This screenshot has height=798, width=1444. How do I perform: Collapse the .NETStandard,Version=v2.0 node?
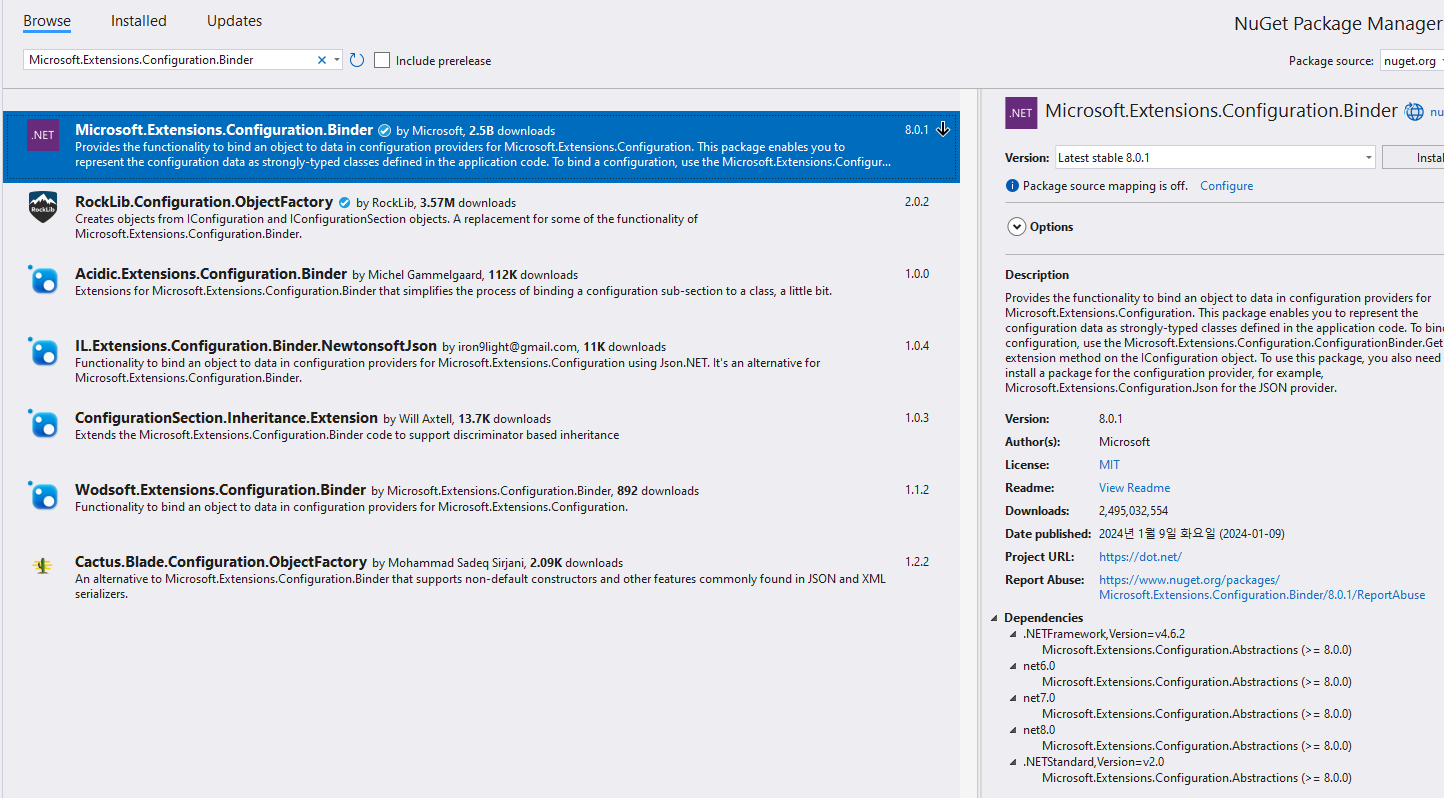click(1013, 762)
